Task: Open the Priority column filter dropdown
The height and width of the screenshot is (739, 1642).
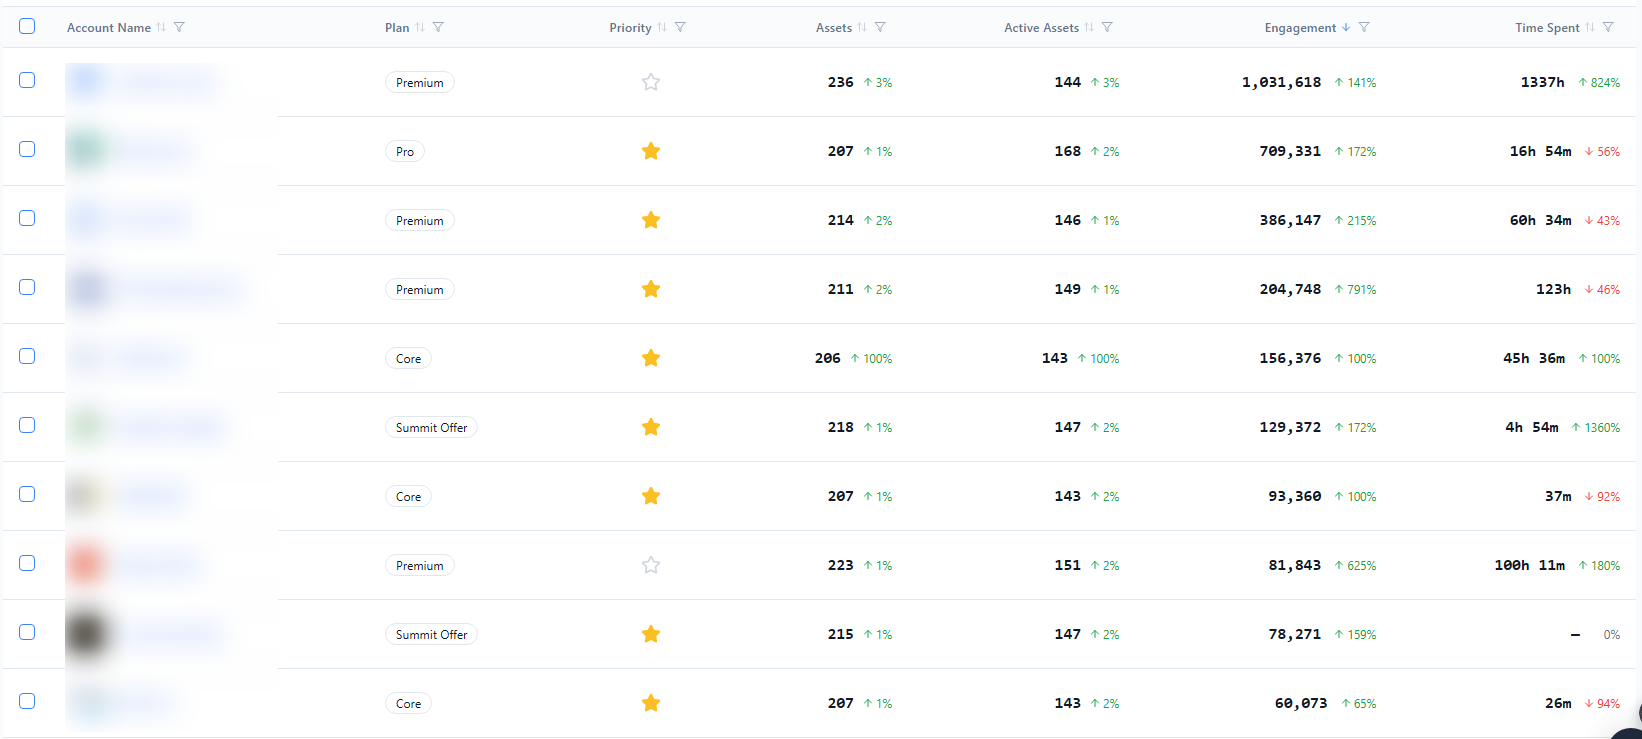Action: tap(680, 27)
